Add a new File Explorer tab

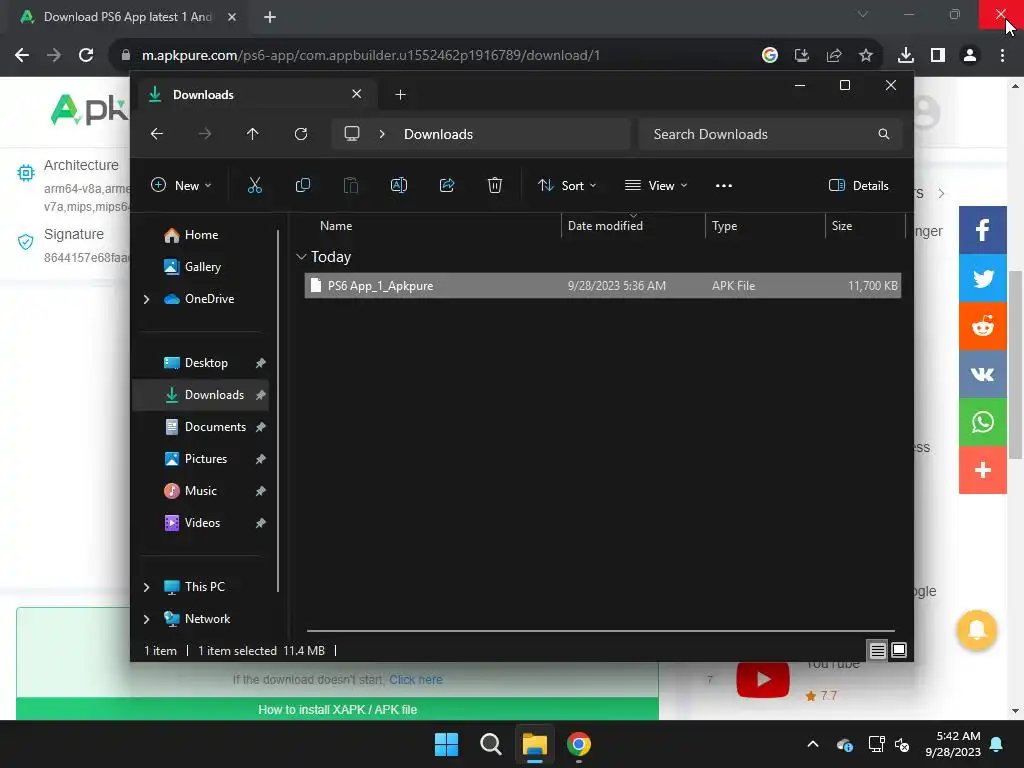400,95
